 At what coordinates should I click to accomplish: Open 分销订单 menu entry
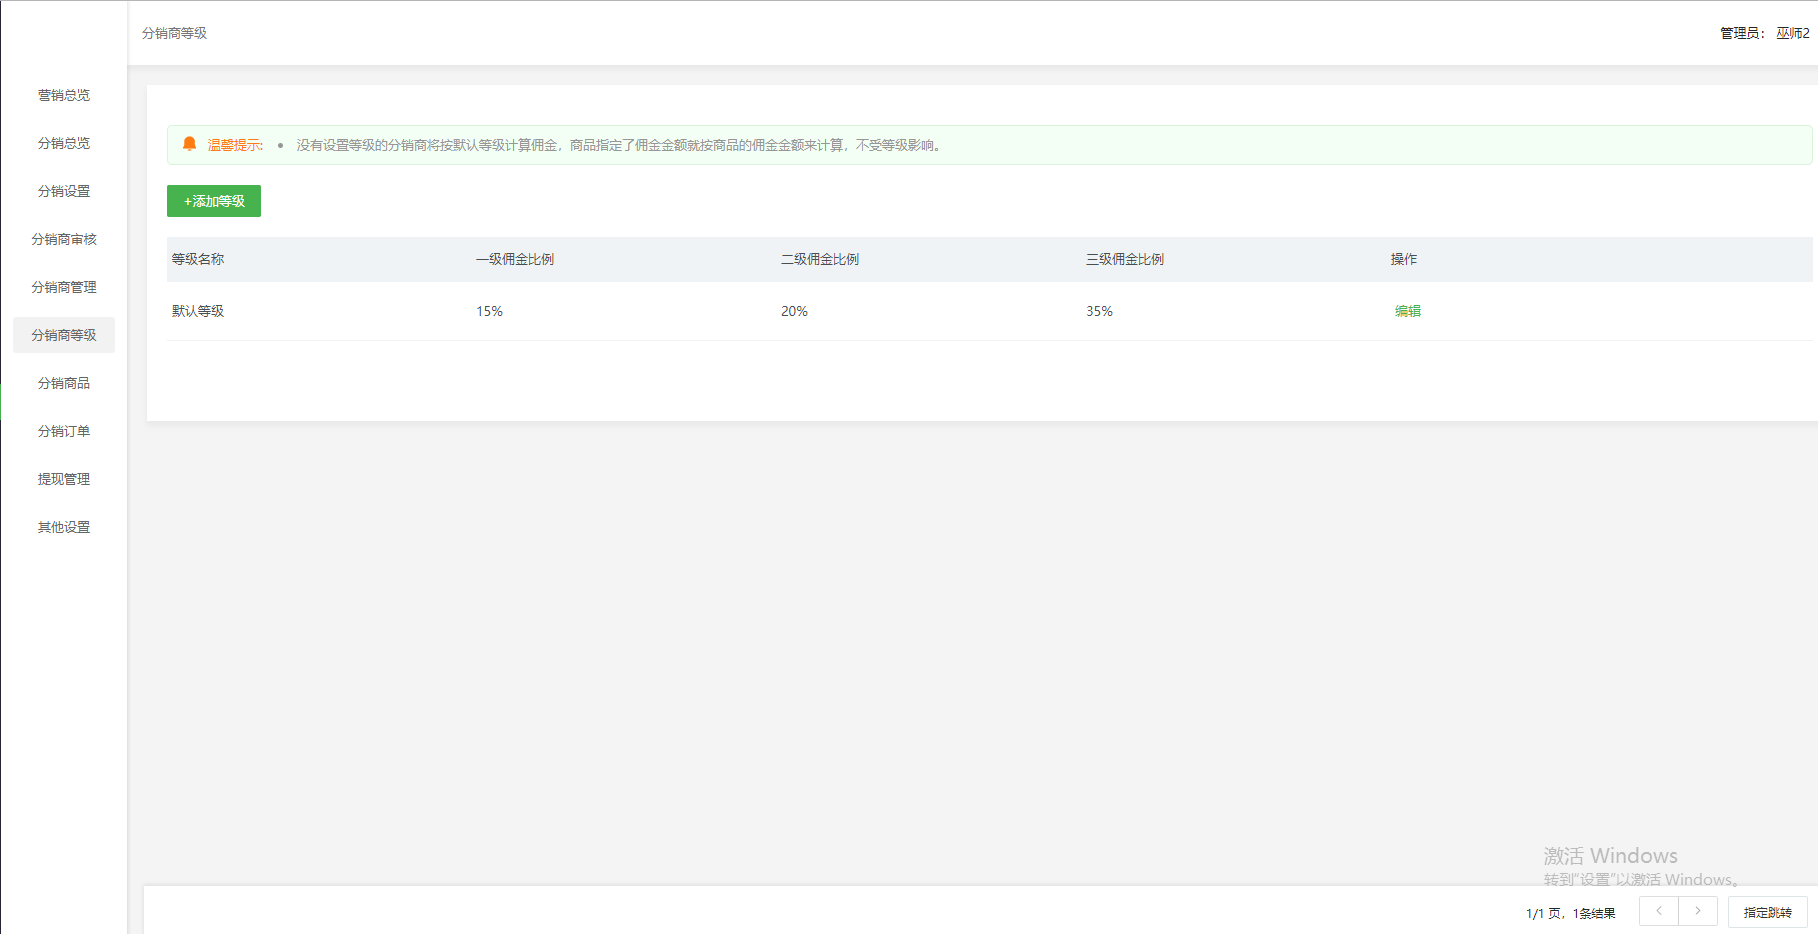point(64,431)
